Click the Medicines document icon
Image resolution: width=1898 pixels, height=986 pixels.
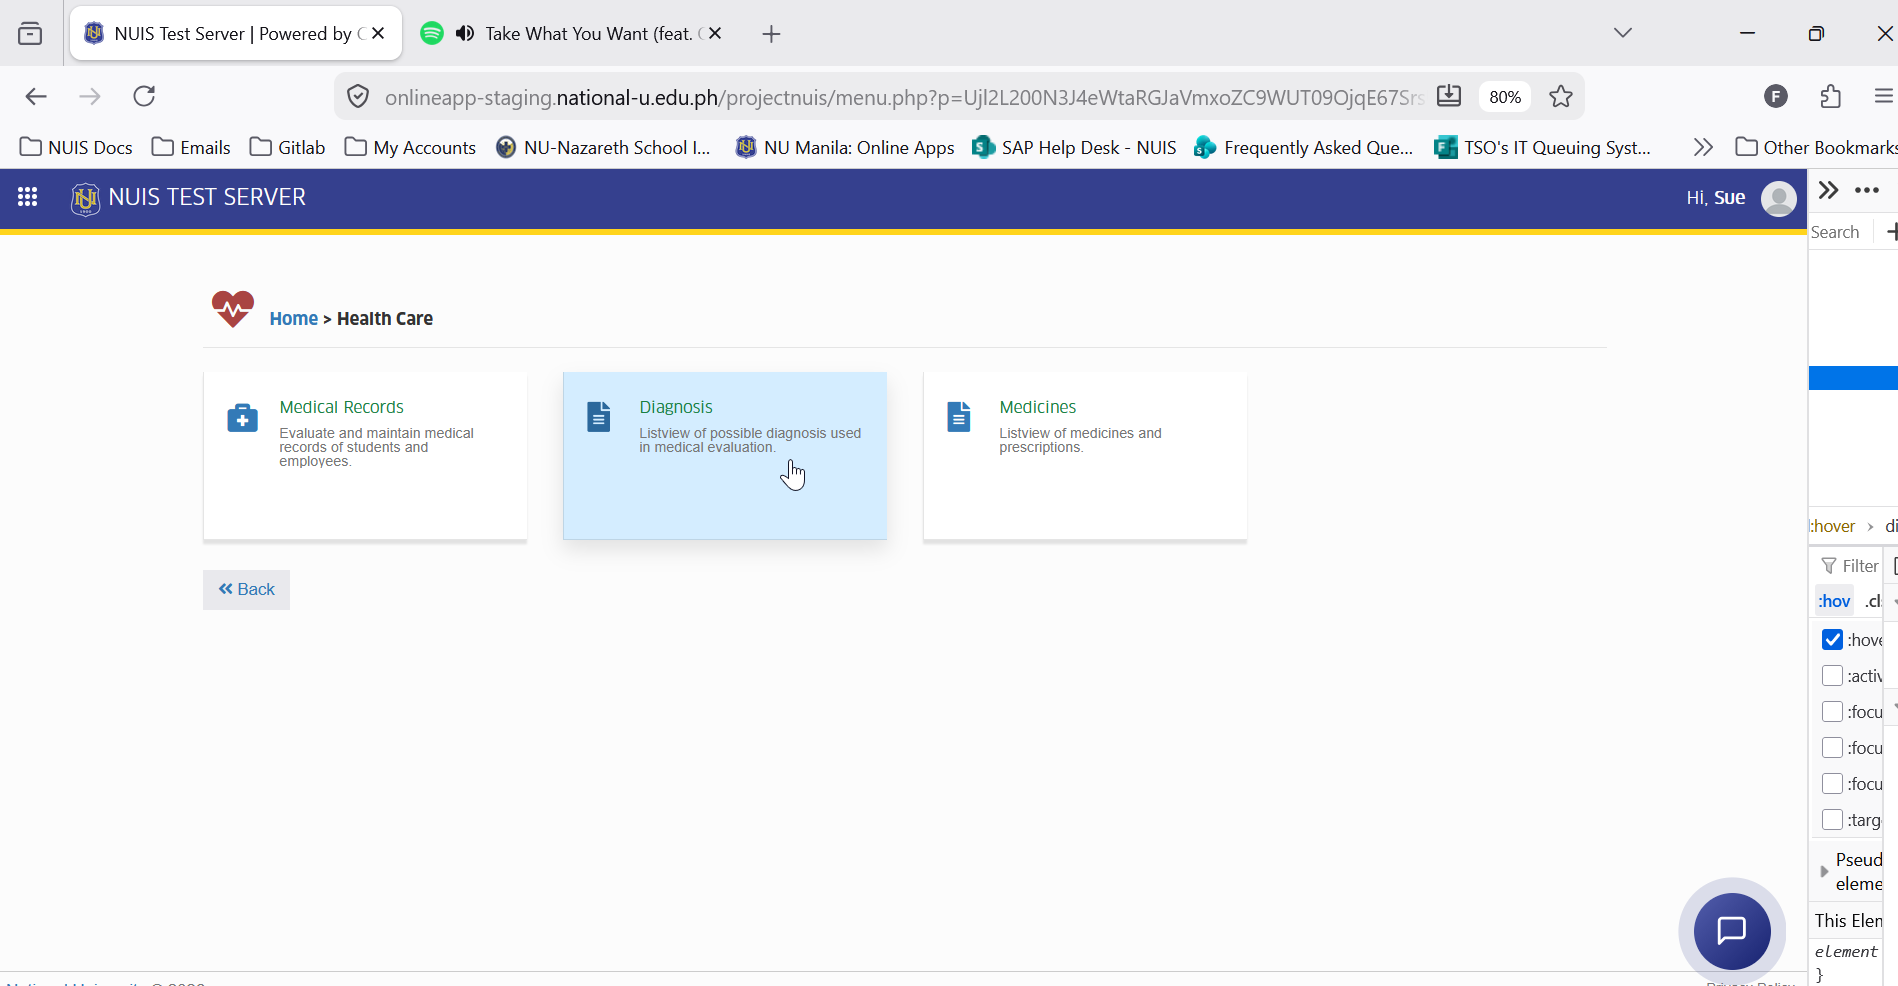tap(959, 417)
